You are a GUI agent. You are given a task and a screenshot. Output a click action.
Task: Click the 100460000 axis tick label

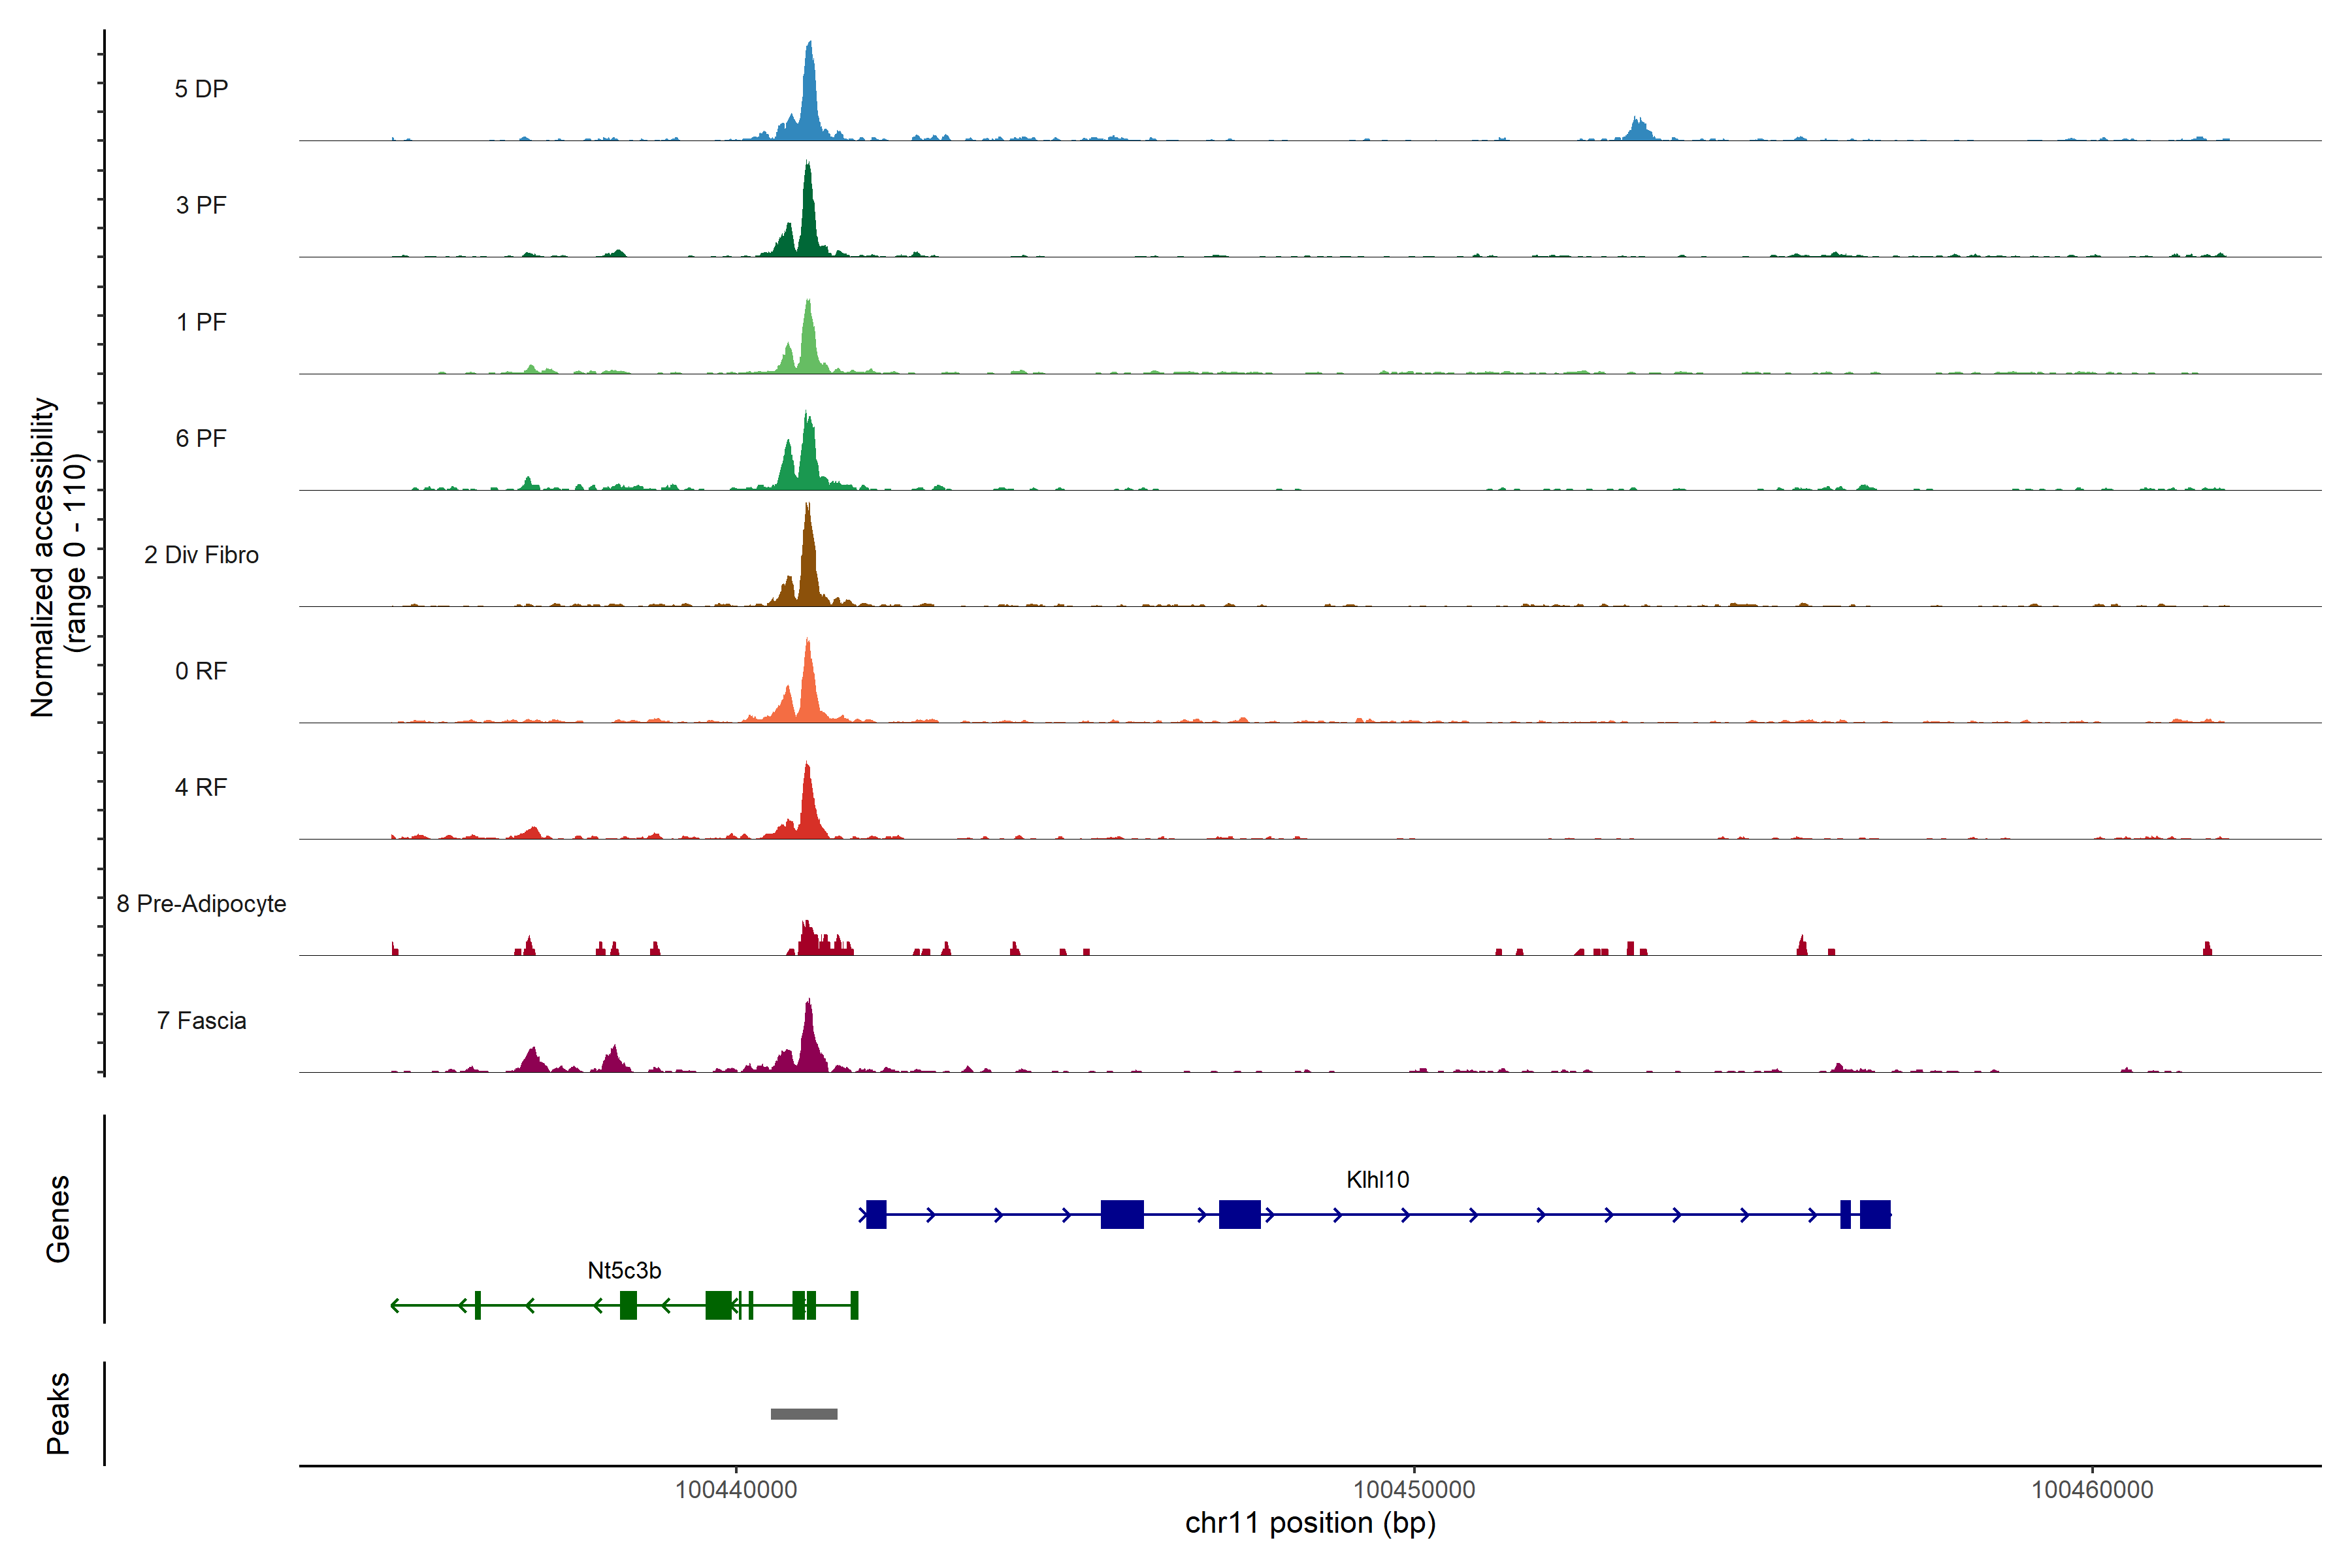[2092, 1490]
